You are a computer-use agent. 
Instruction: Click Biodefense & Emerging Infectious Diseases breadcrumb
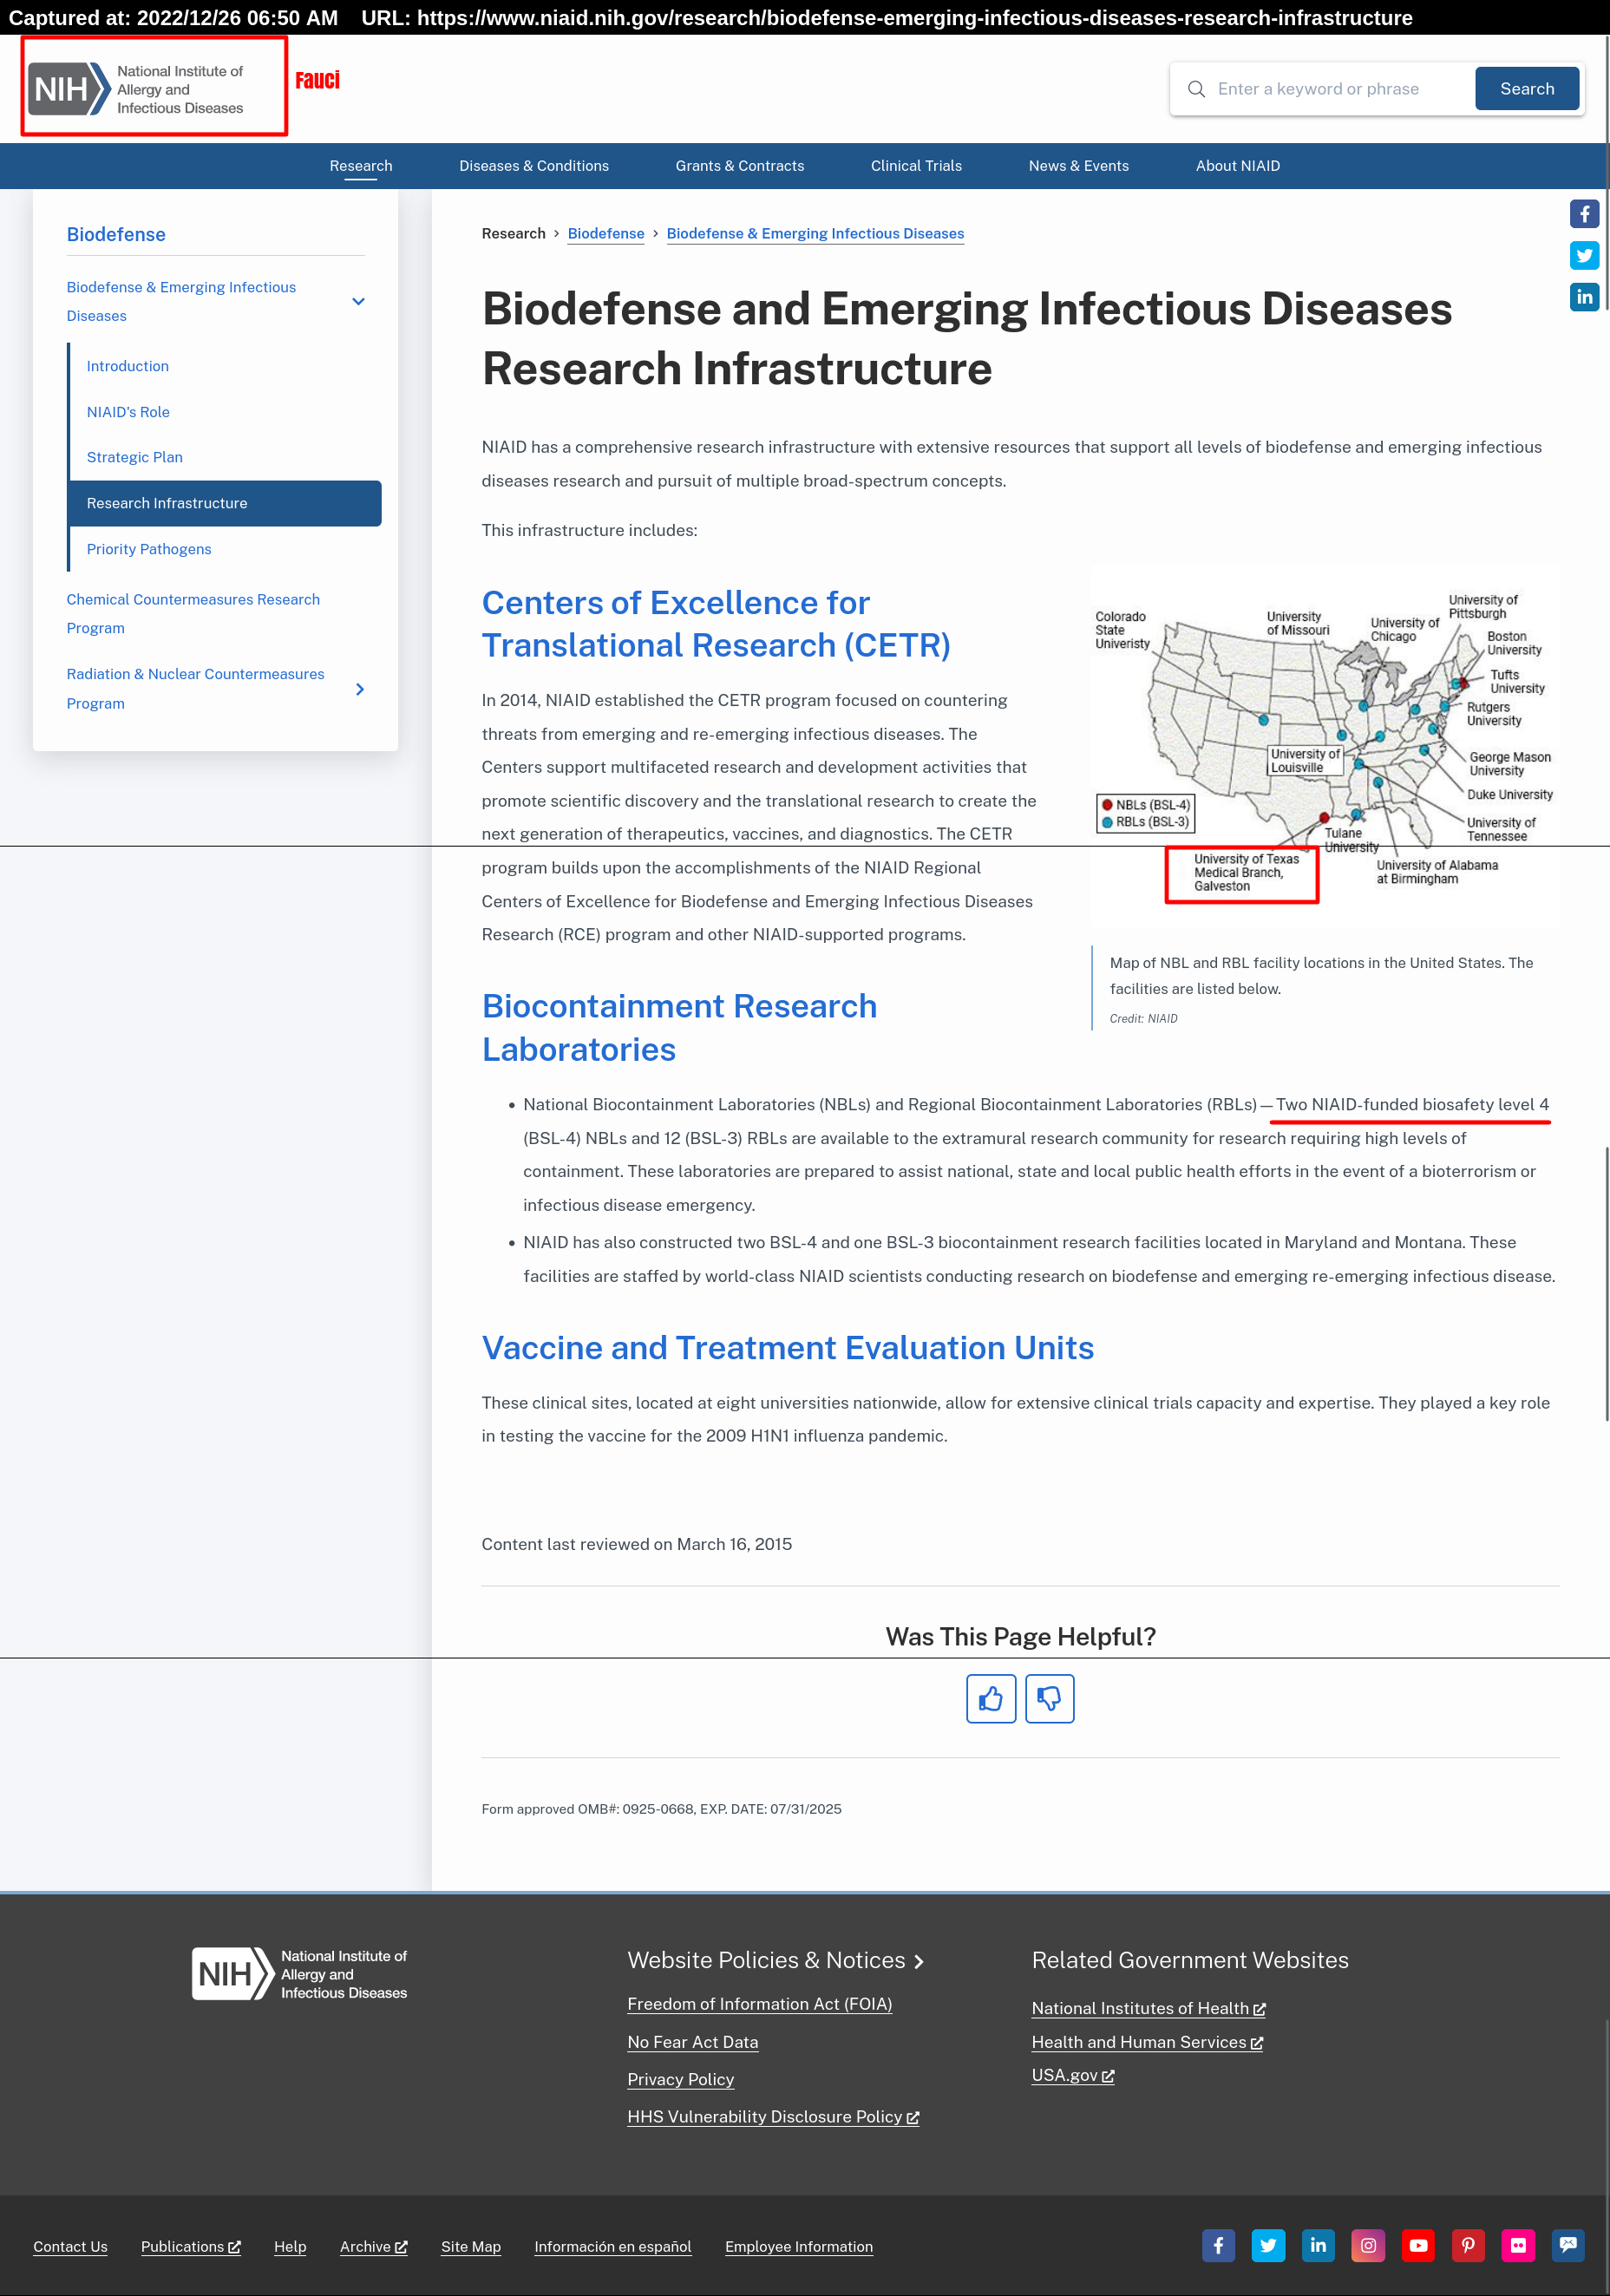pyautogui.click(x=815, y=233)
